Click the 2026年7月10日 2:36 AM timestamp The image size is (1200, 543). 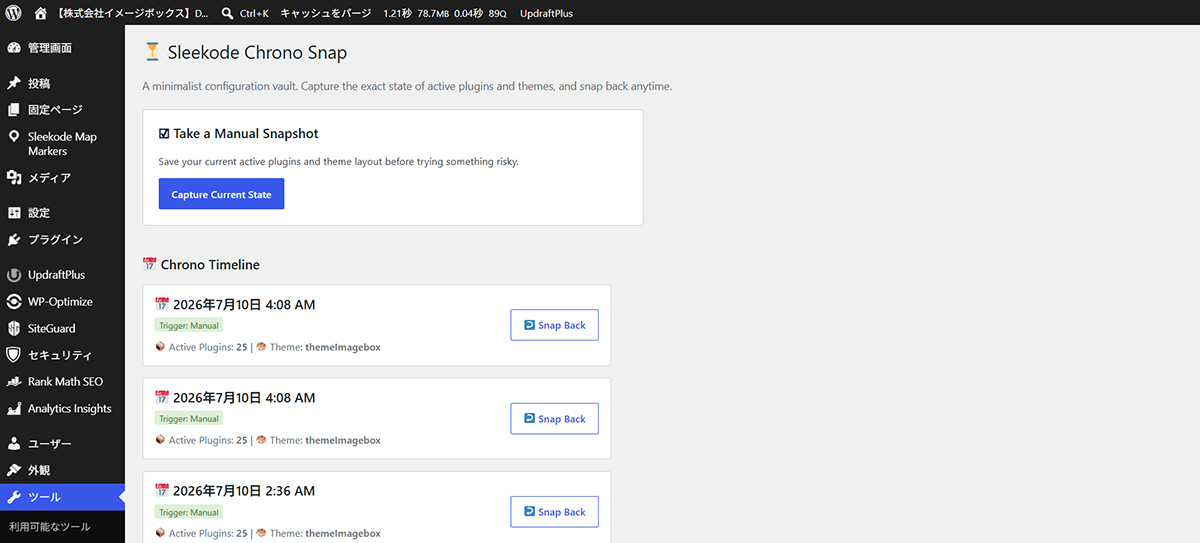point(244,491)
